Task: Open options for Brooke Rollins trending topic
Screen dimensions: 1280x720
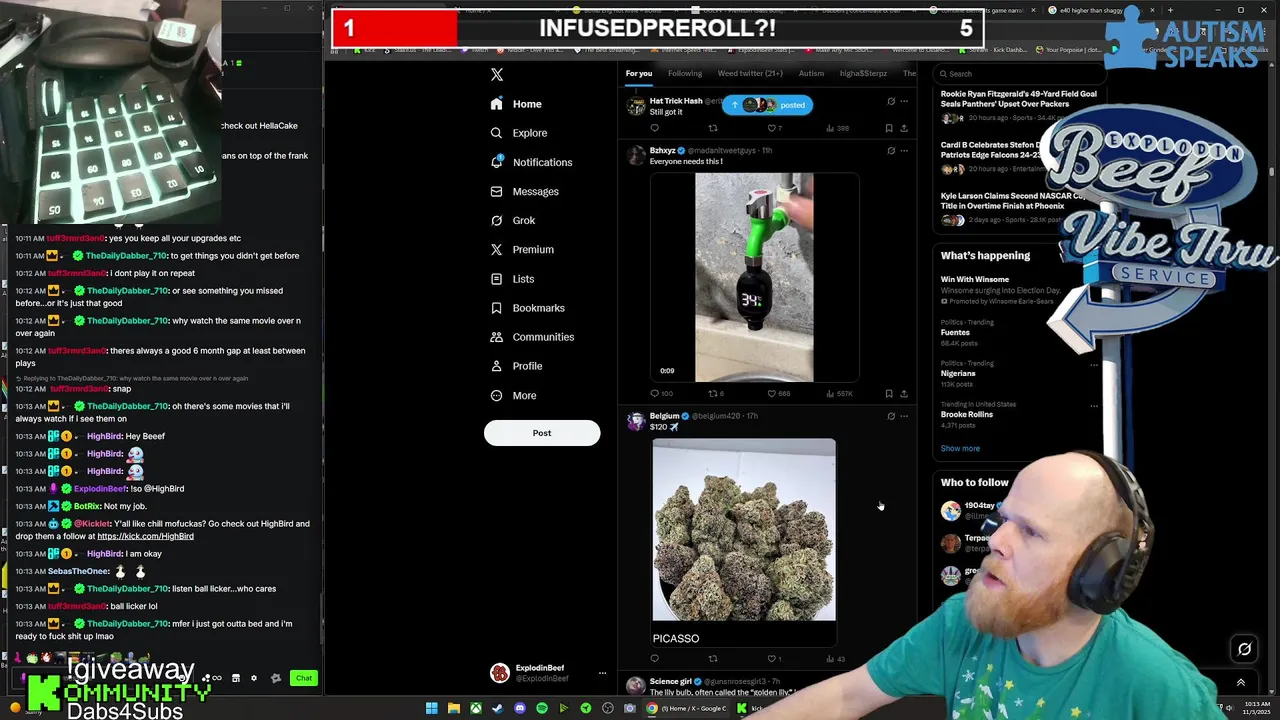Action: [x=1094, y=405]
